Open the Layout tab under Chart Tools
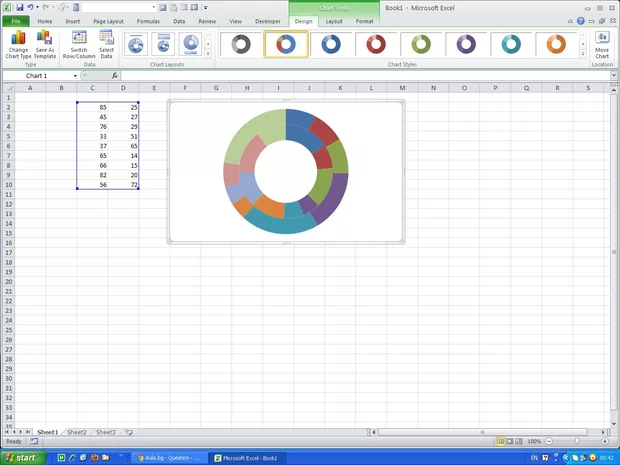Viewport: 620px width, 465px height. click(x=334, y=20)
